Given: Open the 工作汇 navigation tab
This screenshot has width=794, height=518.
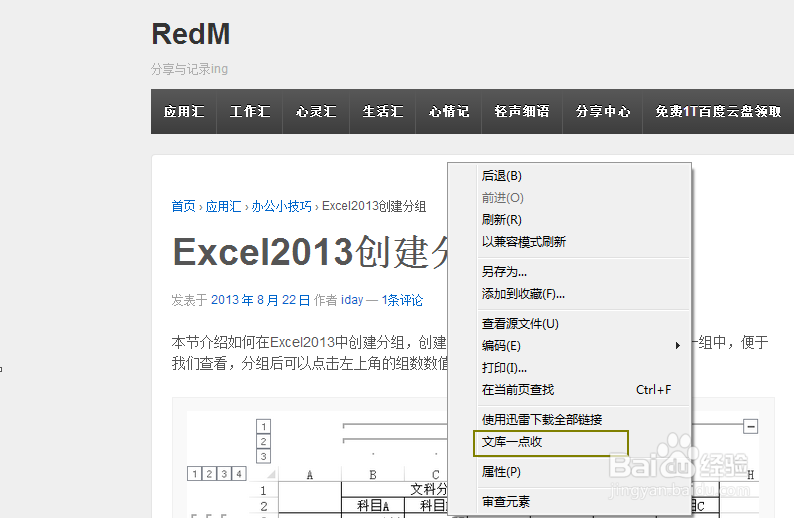Looking at the screenshot, I should (x=250, y=111).
